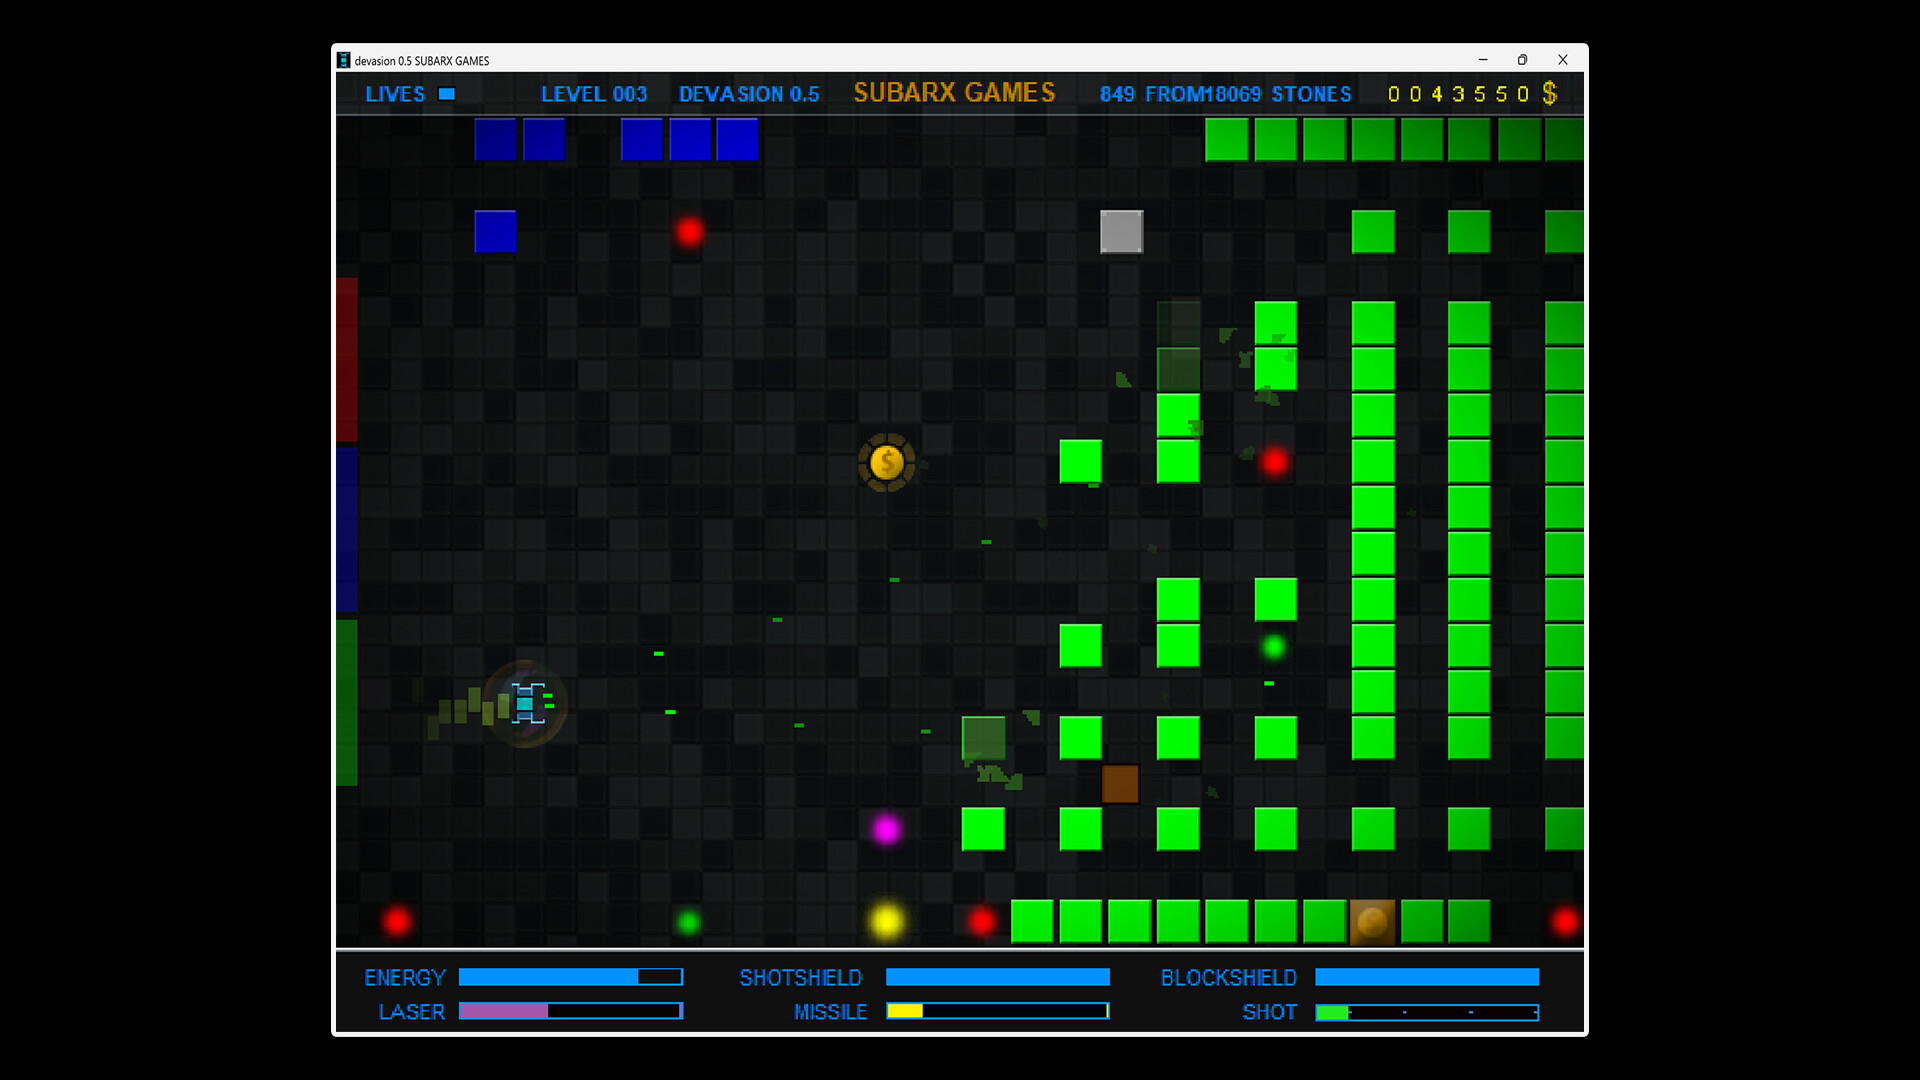The width and height of the screenshot is (1920, 1080).
Task: Click the score display showing 0043550 $
Action: click(x=1470, y=93)
